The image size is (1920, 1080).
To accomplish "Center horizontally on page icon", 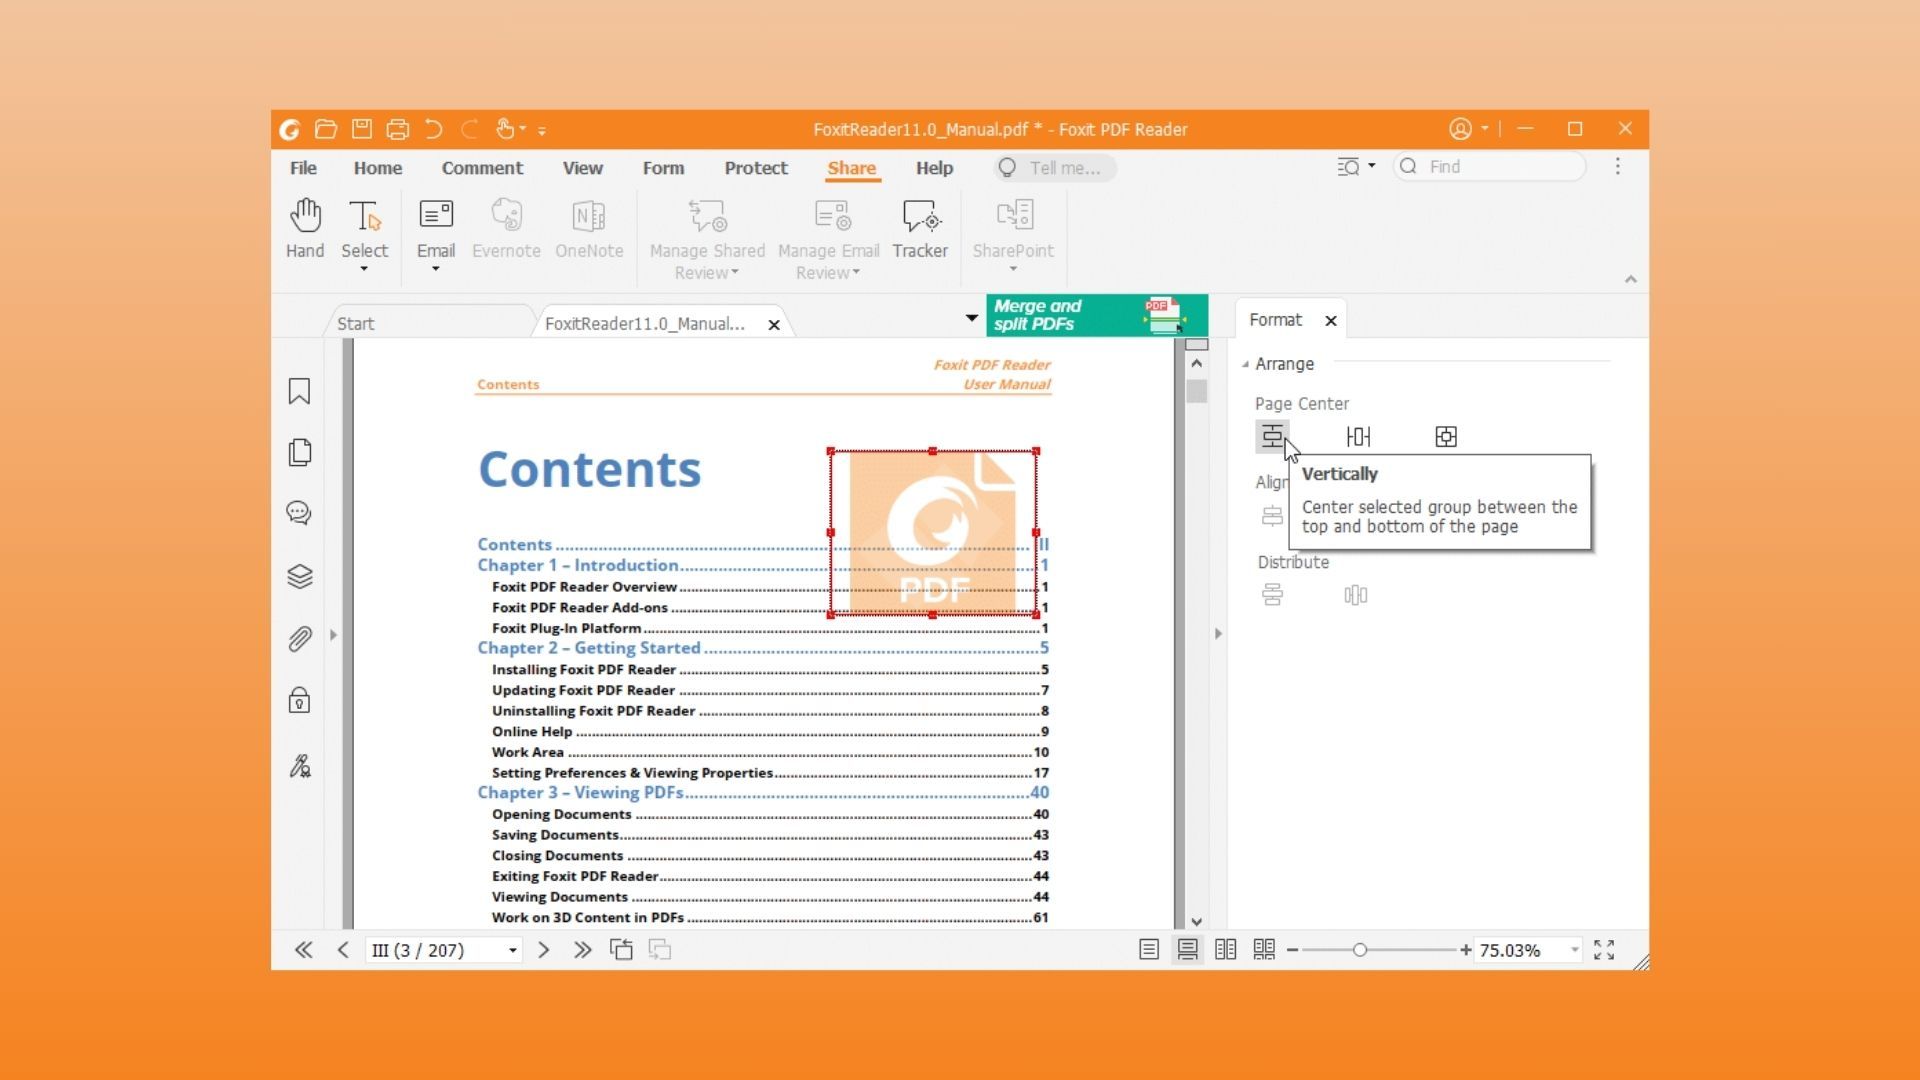I will [1358, 437].
